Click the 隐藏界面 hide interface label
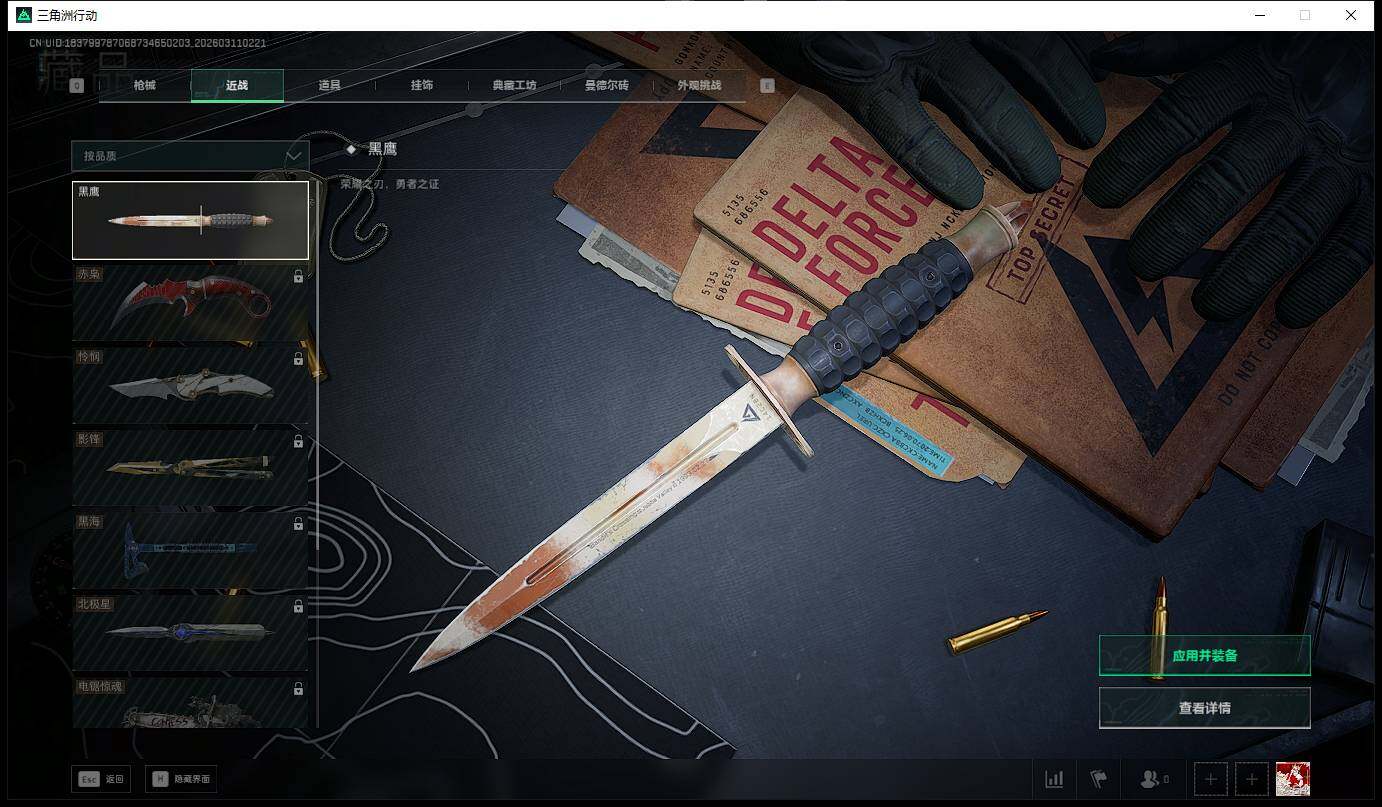 (191, 779)
